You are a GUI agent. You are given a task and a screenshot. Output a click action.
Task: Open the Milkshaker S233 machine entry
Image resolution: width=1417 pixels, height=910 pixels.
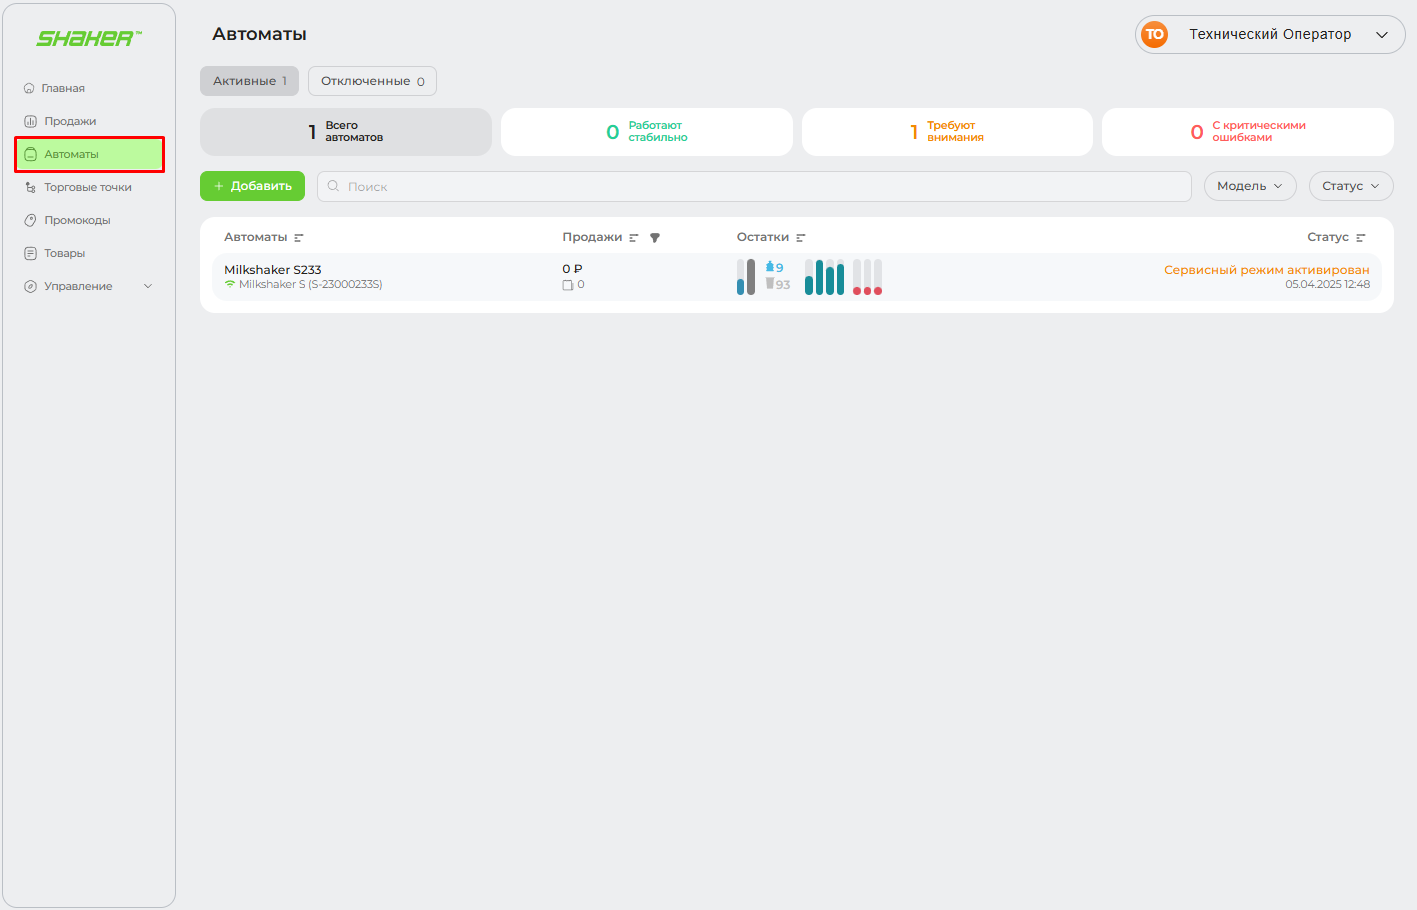[273, 270]
